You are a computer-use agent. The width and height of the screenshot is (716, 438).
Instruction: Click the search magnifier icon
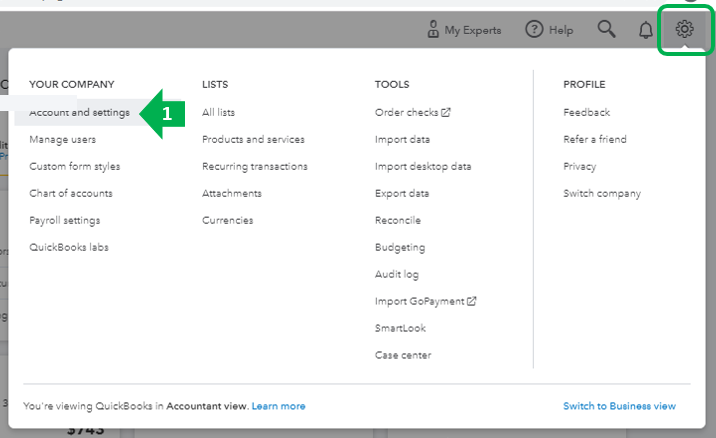(x=606, y=29)
